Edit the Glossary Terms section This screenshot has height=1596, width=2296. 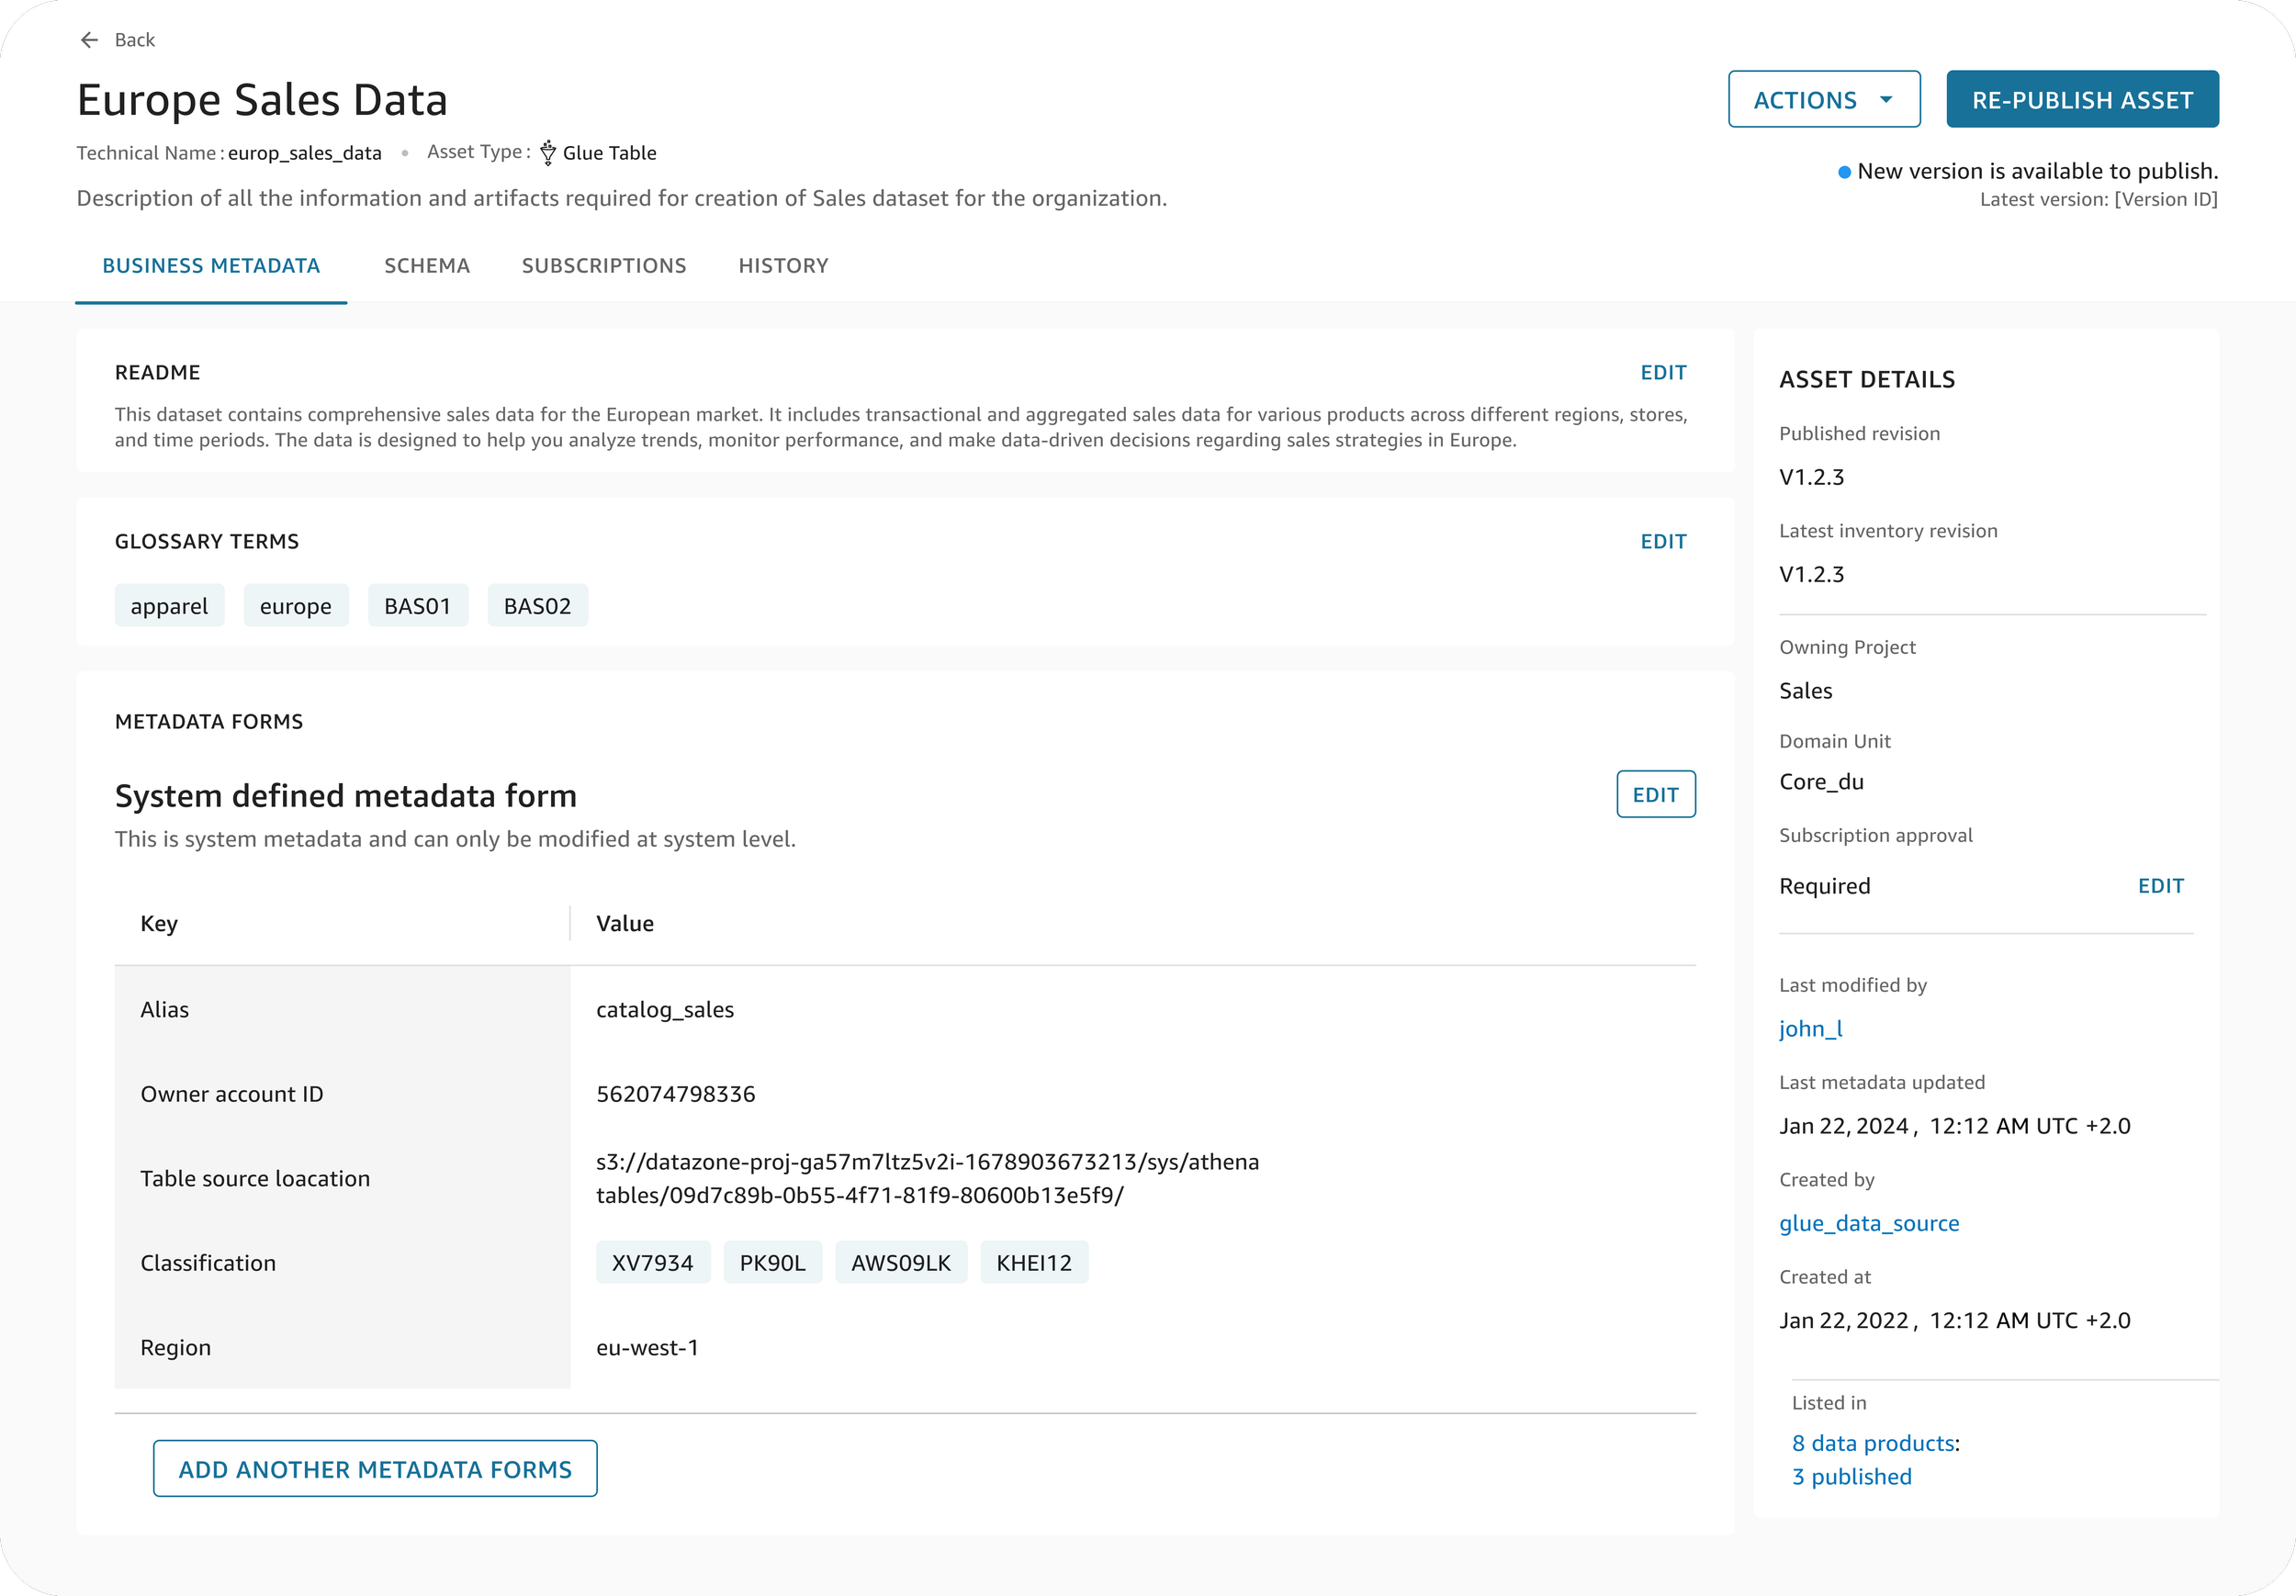[x=1662, y=542]
